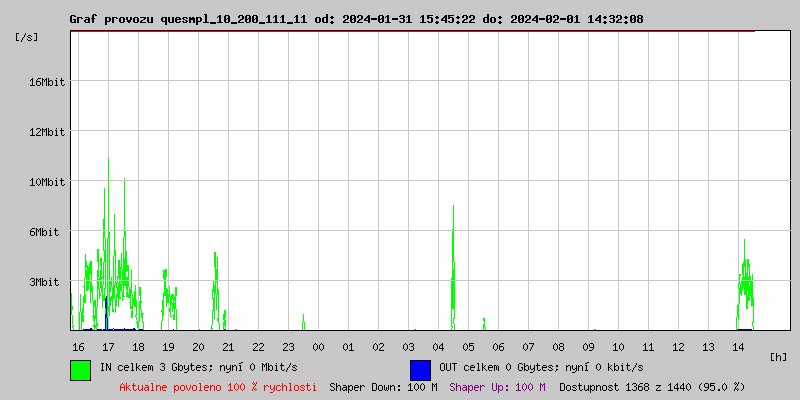This screenshot has height=400, width=800.
Task: Click the red 'Aktualne povoleno 100 % rychlosti' text
Action: pos(218,386)
